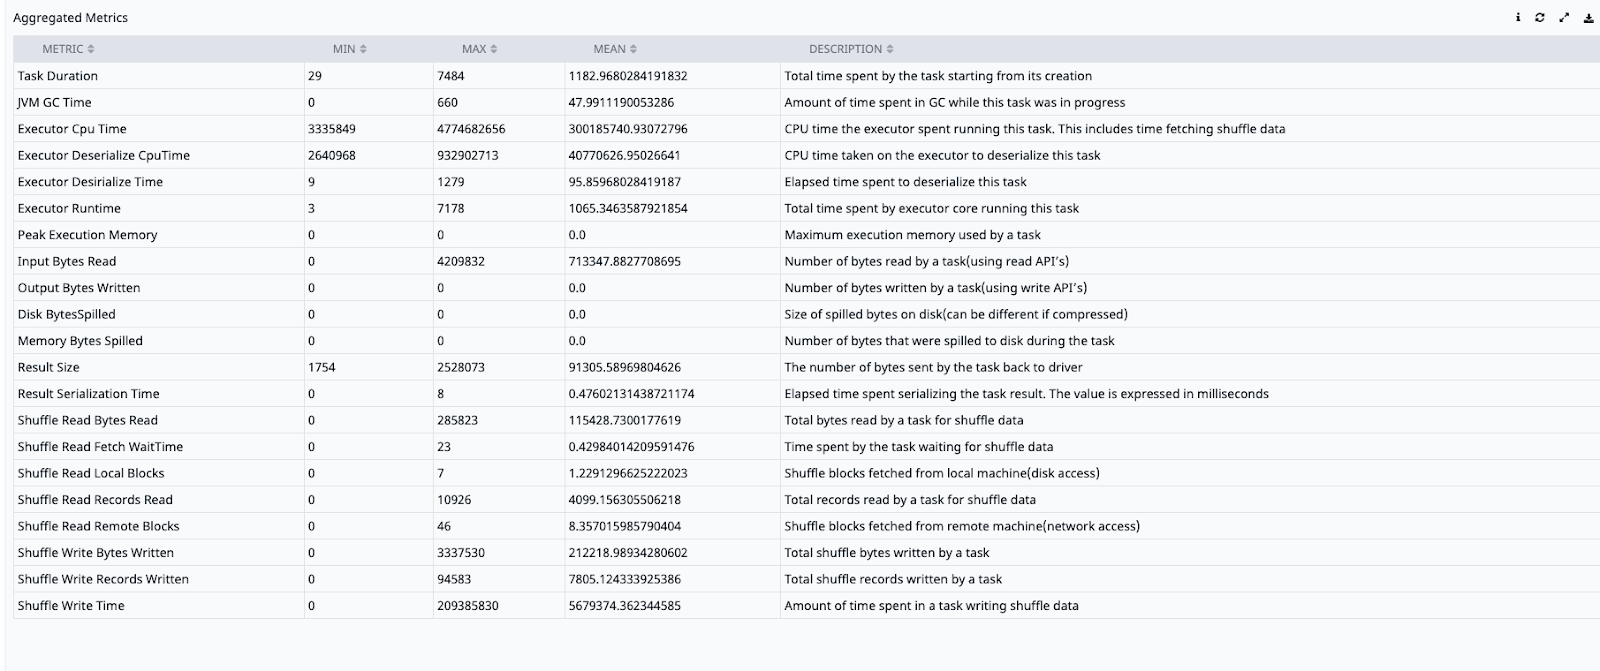Select the Shuffle Write Bytes Written metric

[x=95, y=553]
